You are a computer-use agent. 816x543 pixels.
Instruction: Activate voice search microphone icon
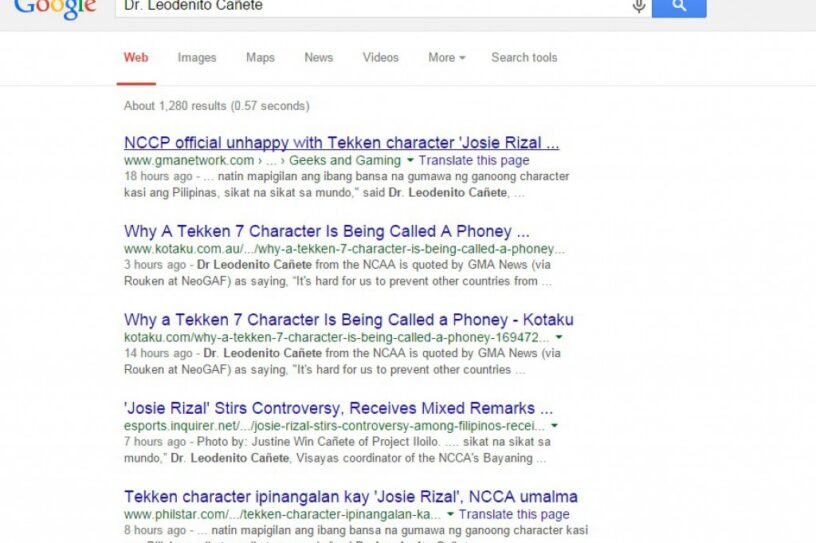639,6
